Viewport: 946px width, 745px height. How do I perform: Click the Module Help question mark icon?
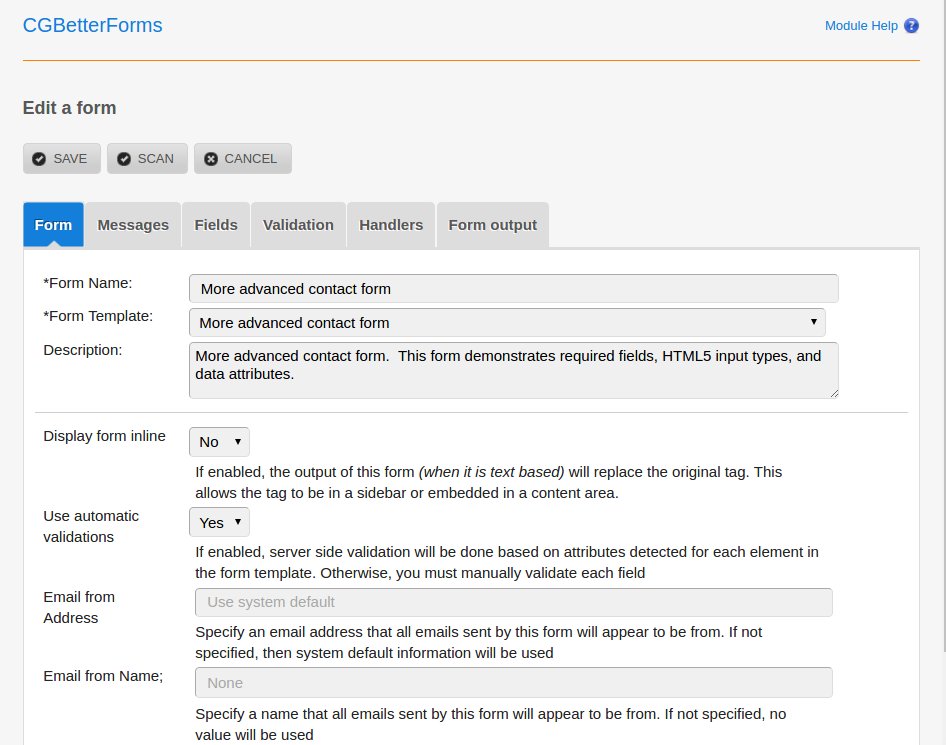coord(911,25)
